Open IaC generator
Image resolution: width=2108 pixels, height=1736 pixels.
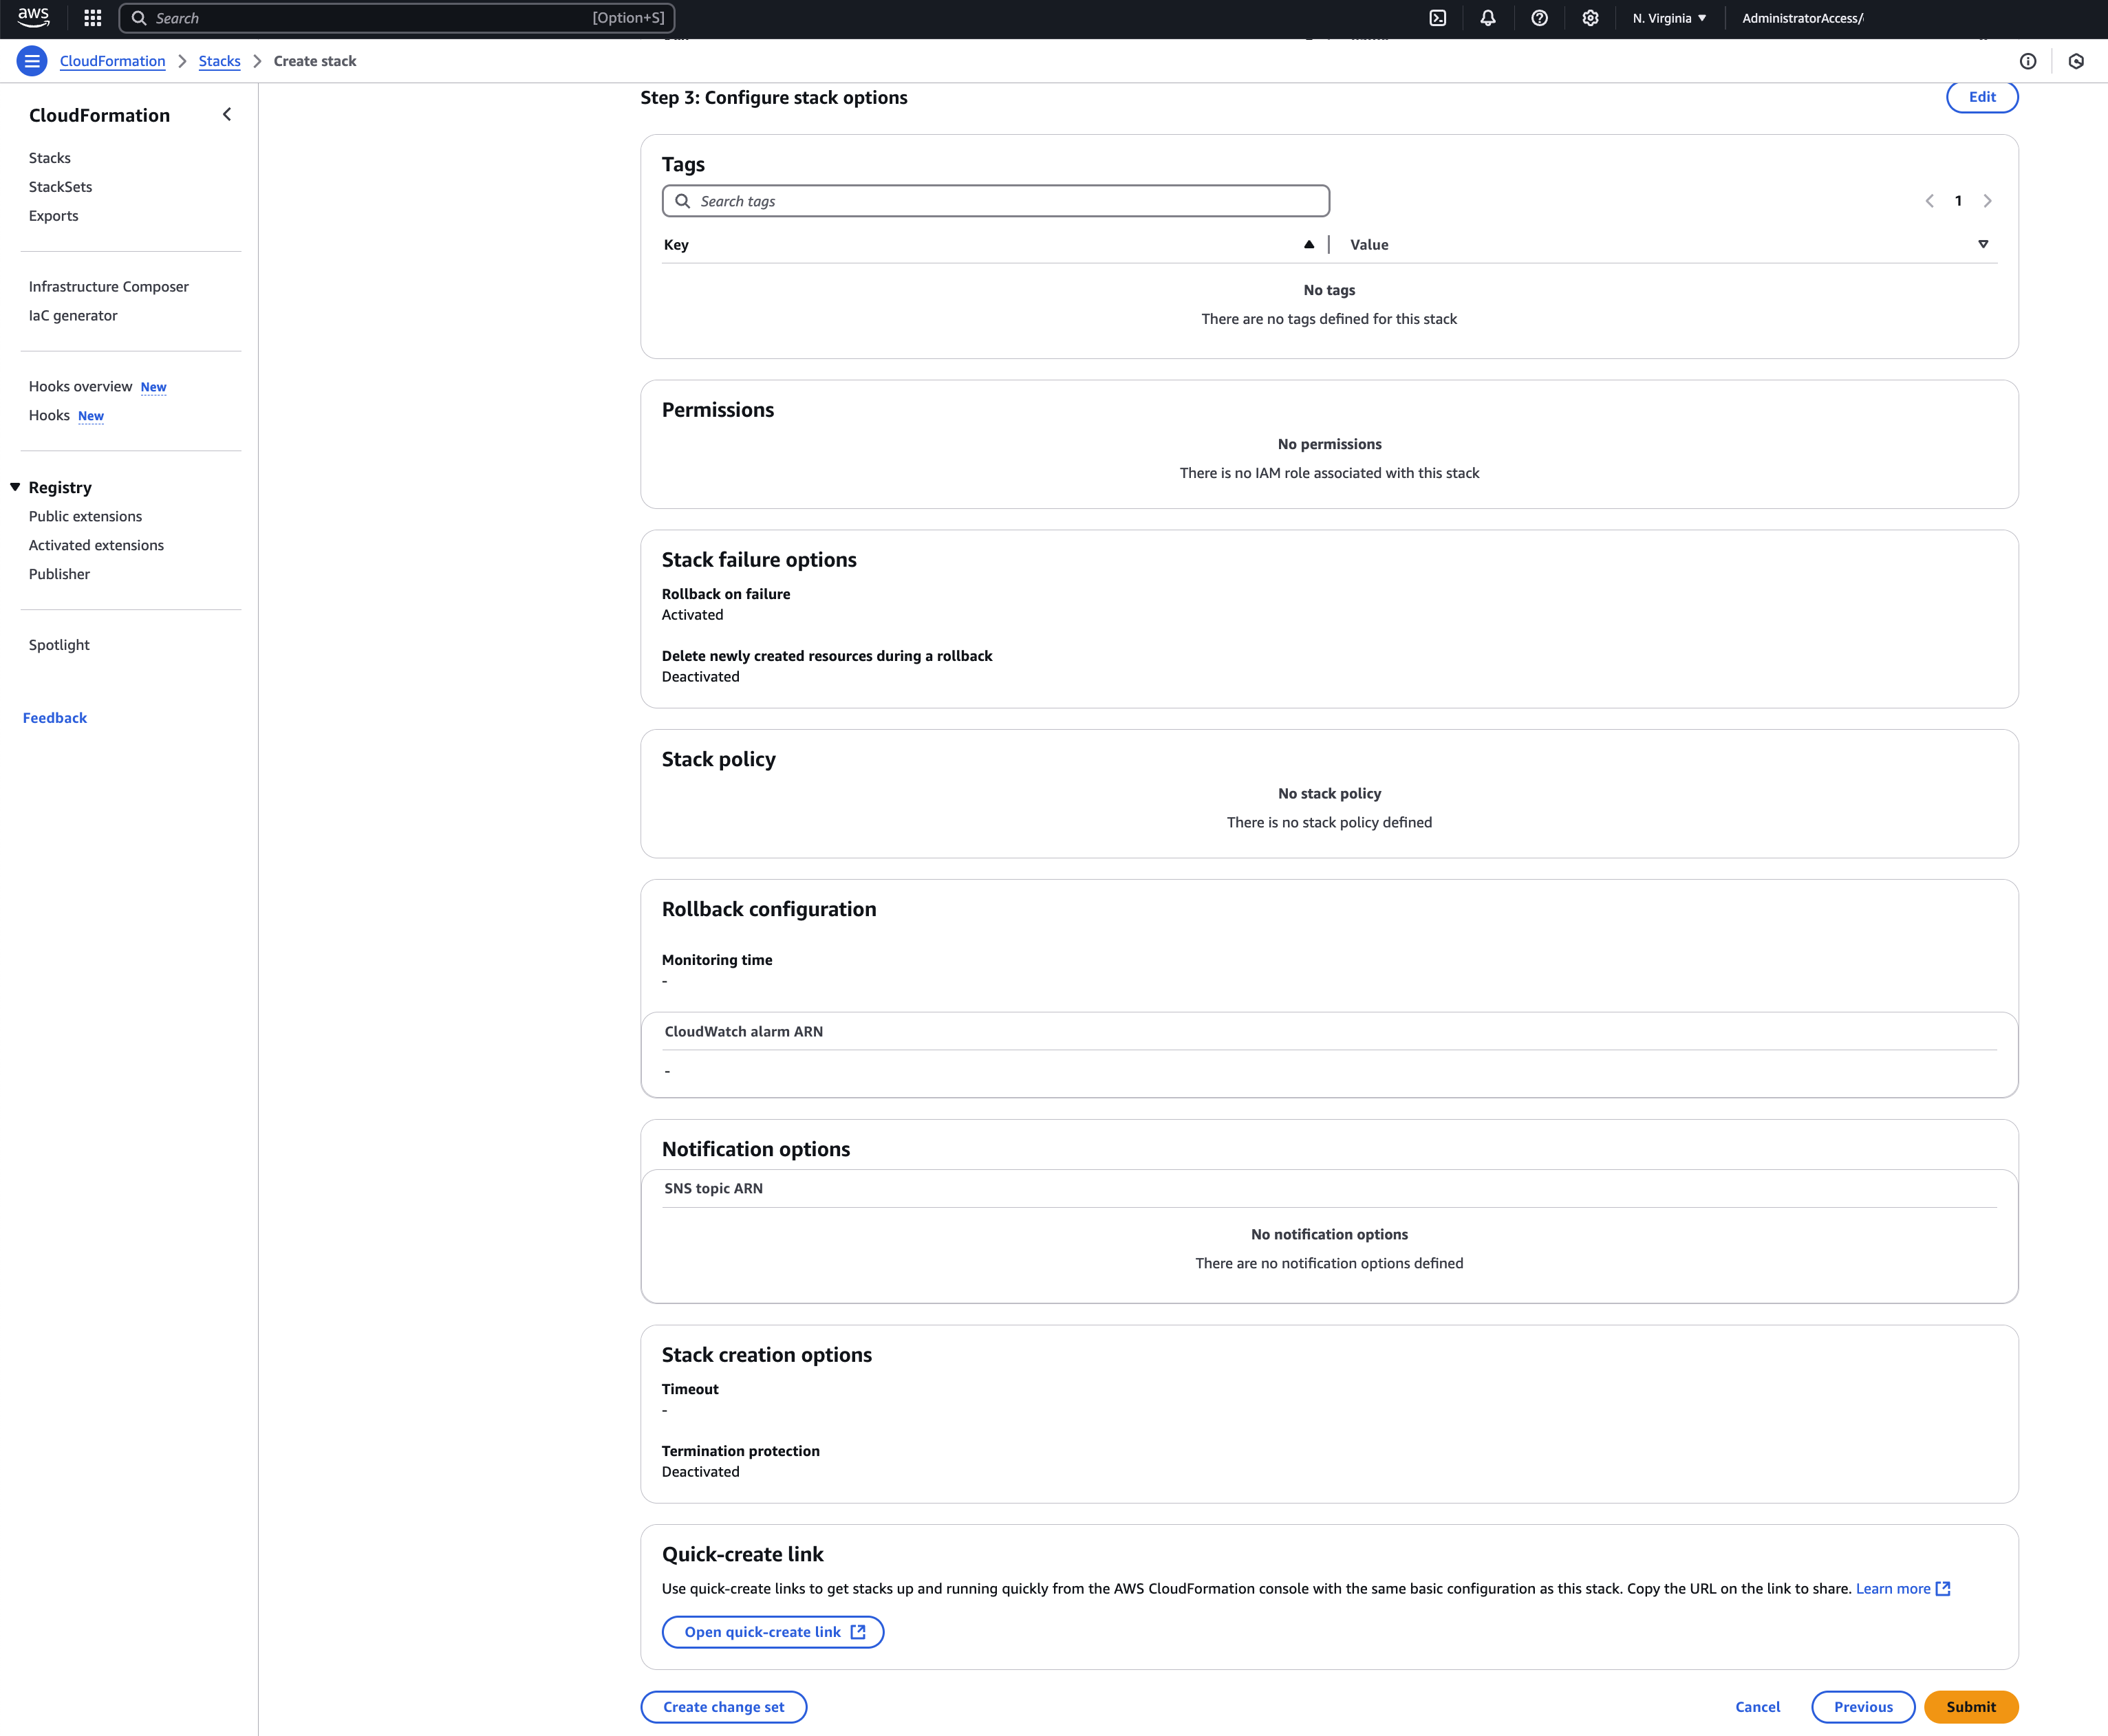tap(73, 315)
